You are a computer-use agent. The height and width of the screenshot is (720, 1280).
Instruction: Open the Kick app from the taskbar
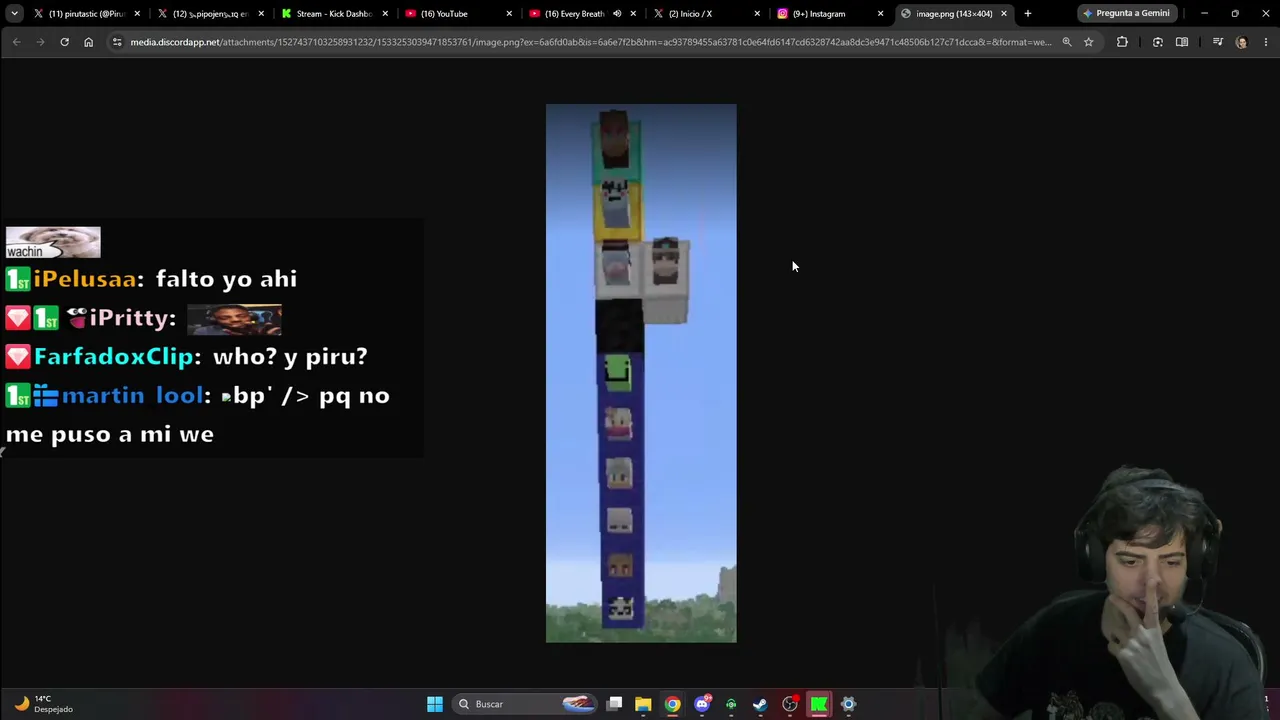(819, 704)
